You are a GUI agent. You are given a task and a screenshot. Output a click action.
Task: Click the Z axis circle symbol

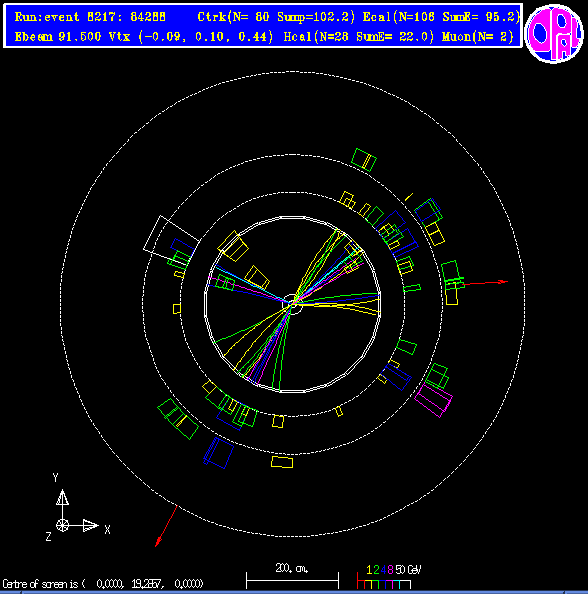click(63, 525)
